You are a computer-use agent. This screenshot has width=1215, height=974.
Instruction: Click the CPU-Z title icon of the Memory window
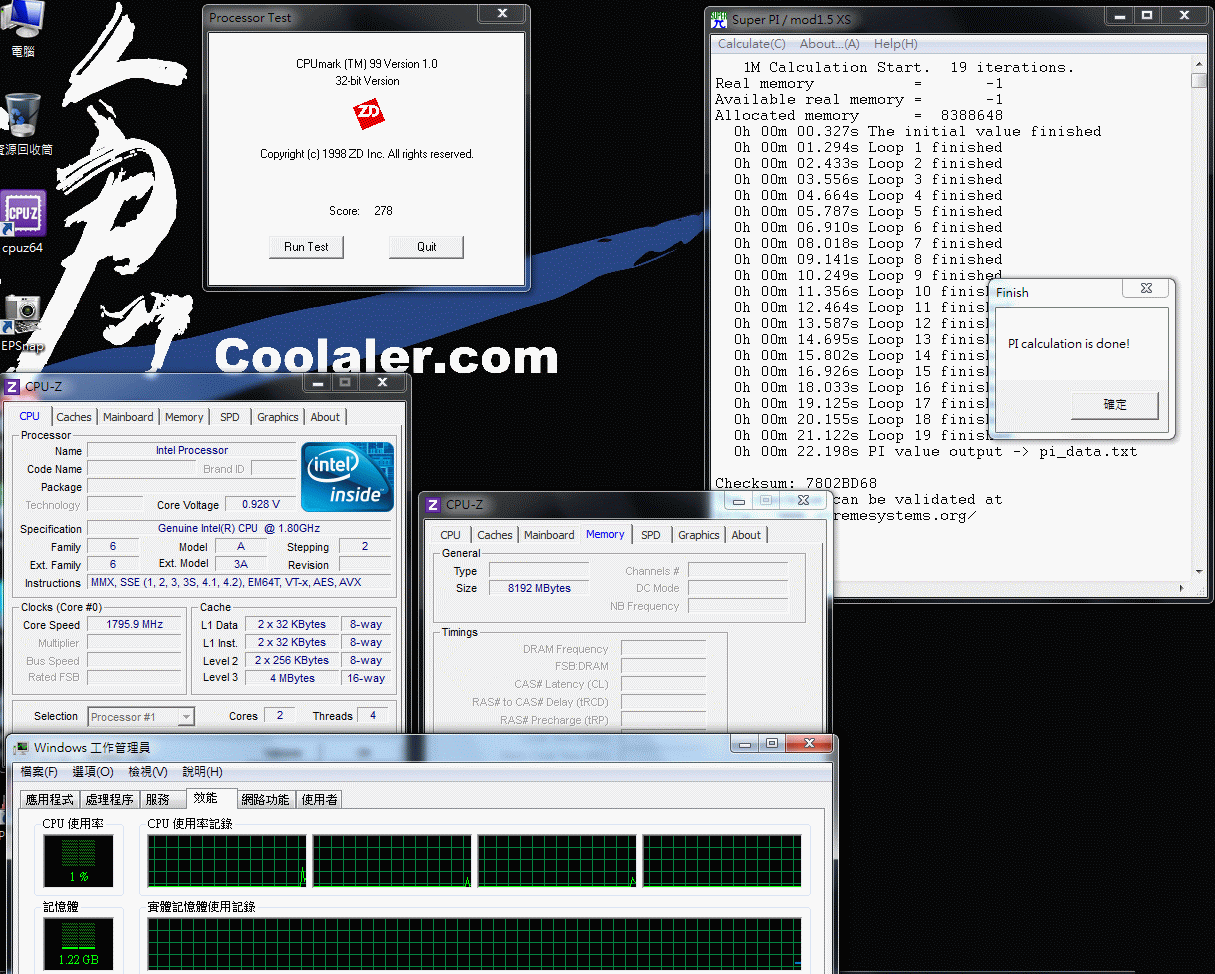click(x=433, y=505)
